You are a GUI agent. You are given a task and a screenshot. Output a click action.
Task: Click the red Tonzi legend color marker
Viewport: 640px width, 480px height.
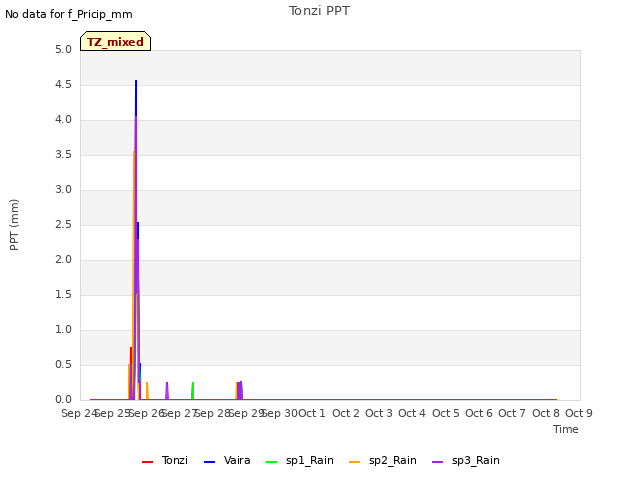click(x=147, y=462)
